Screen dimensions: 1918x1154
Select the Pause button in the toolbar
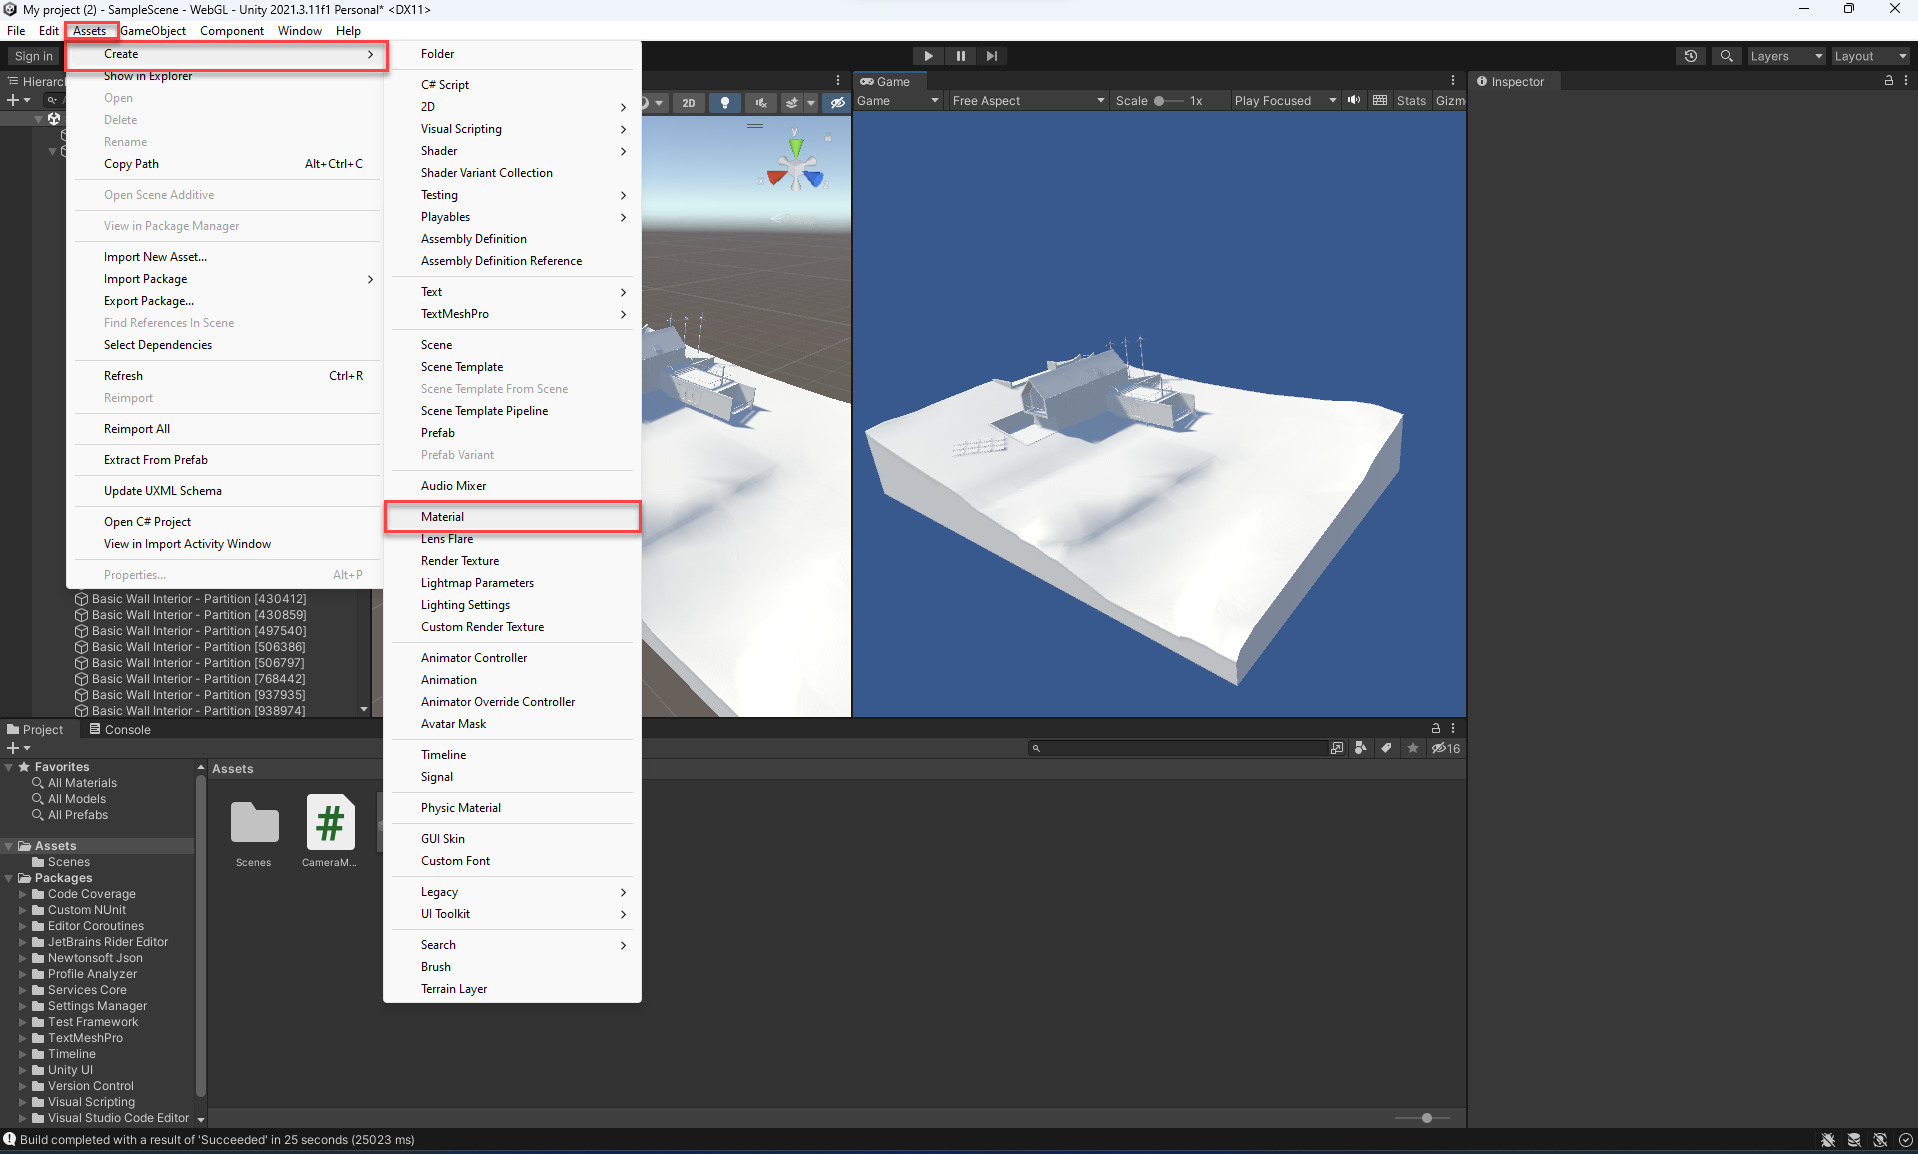tap(959, 56)
